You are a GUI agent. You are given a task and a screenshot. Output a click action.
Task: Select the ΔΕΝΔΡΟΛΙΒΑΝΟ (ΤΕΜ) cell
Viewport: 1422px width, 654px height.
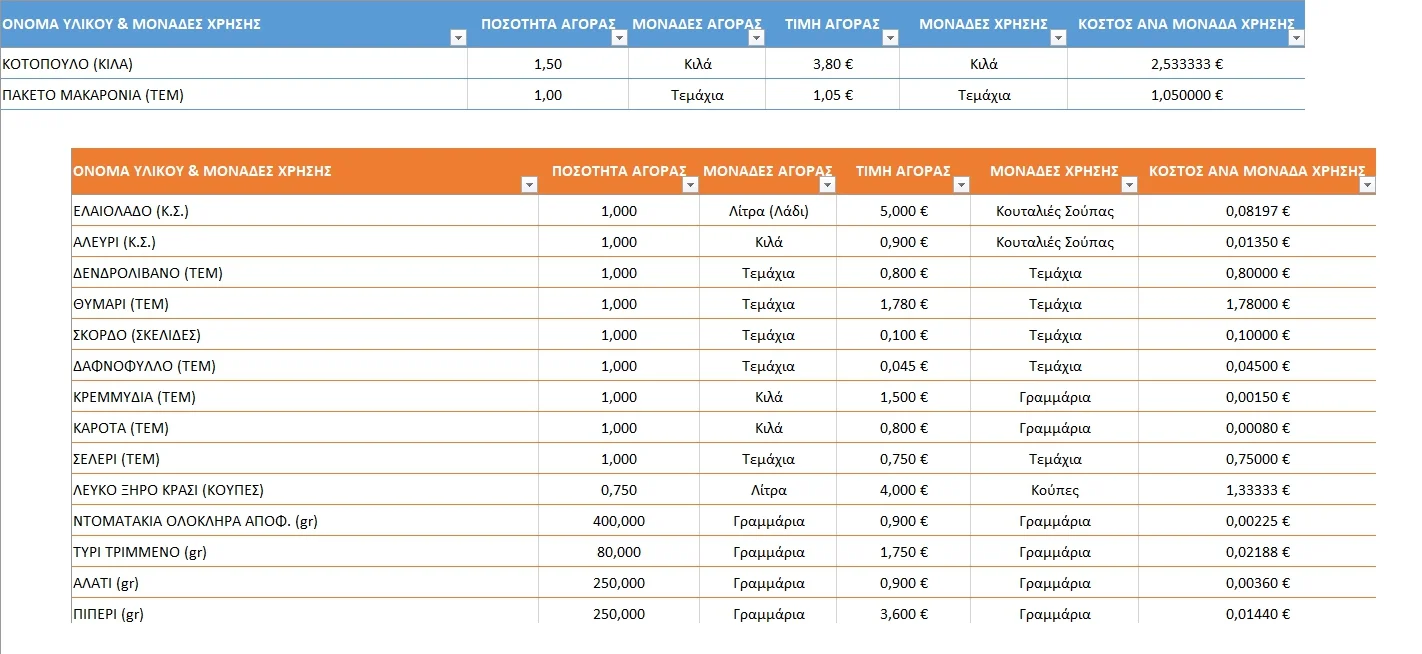point(305,273)
